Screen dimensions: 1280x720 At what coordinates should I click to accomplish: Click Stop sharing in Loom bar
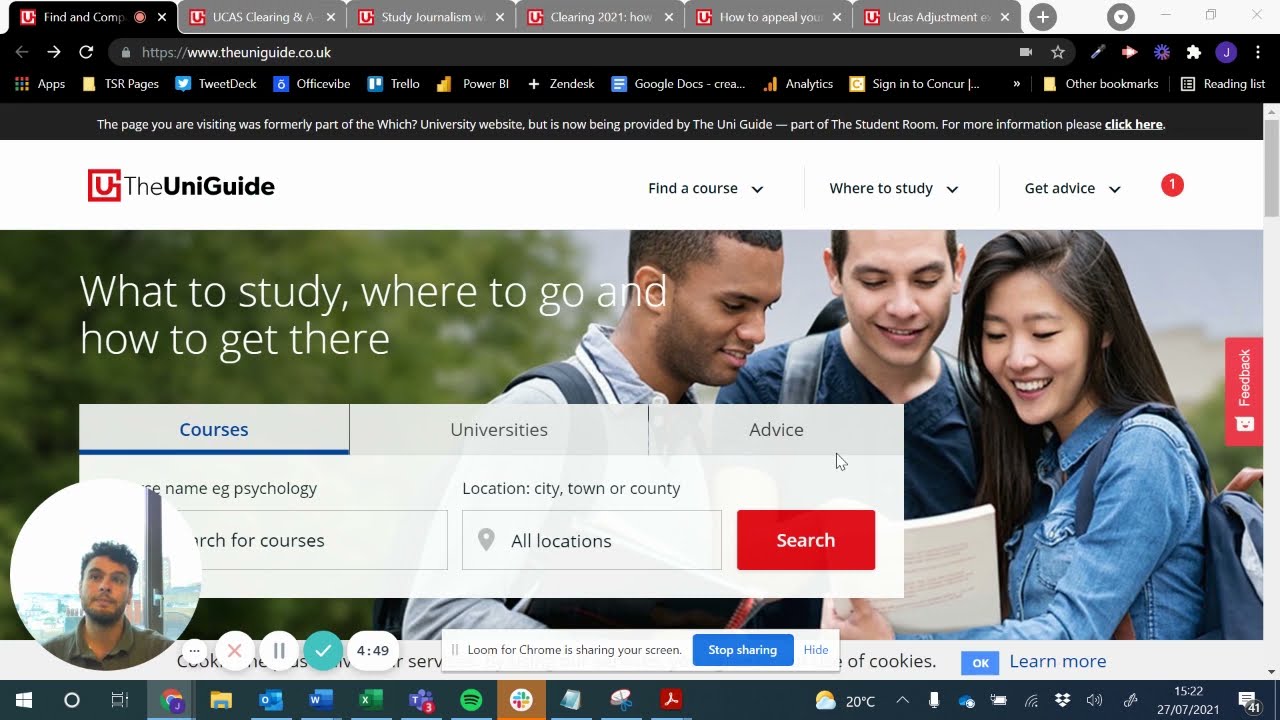[743, 650]
